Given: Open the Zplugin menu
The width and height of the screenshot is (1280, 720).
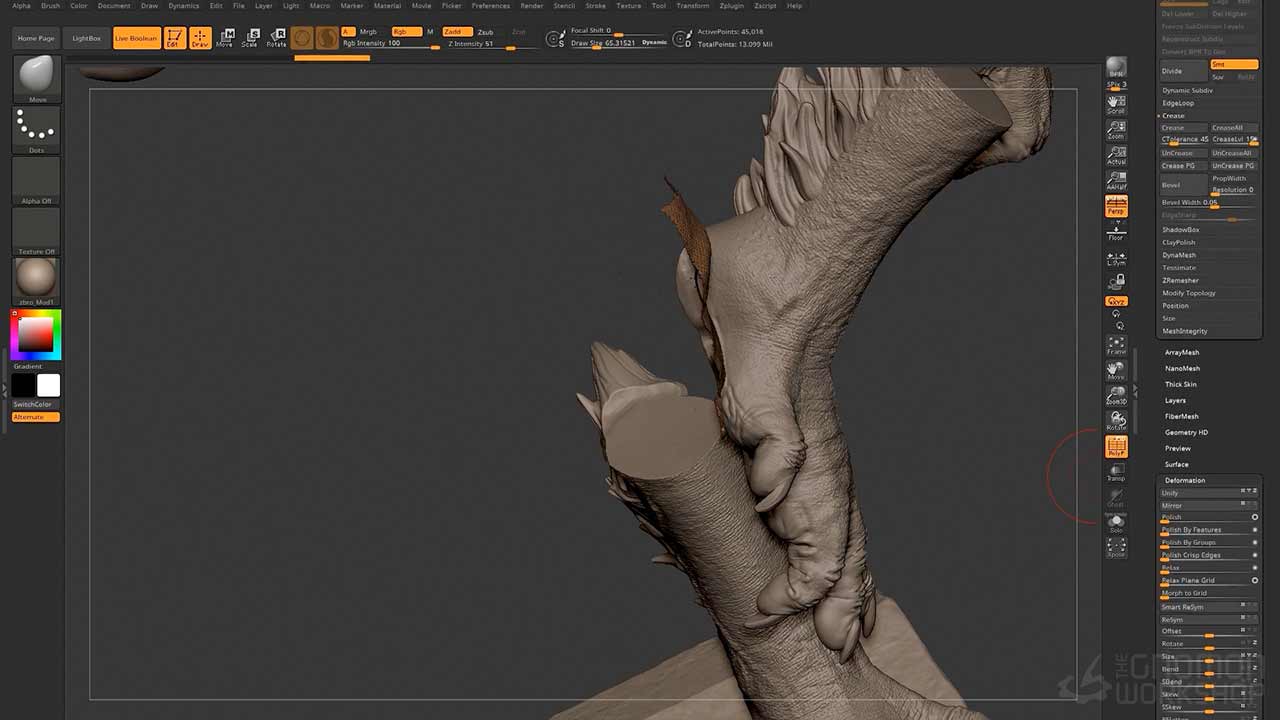Looking at the screenshot, I should click(x=731, y=6).
